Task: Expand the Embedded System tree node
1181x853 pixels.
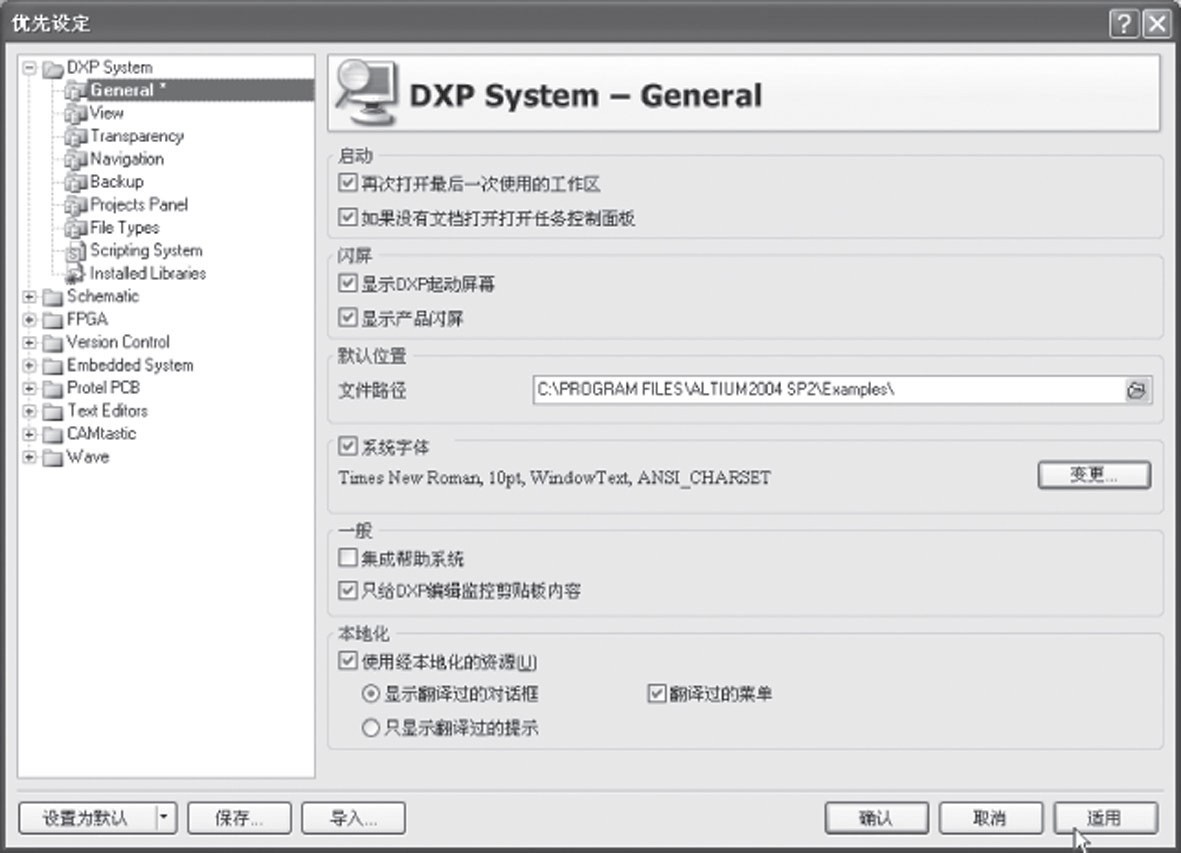Action: pyautogui.click(x=29, y=366)
